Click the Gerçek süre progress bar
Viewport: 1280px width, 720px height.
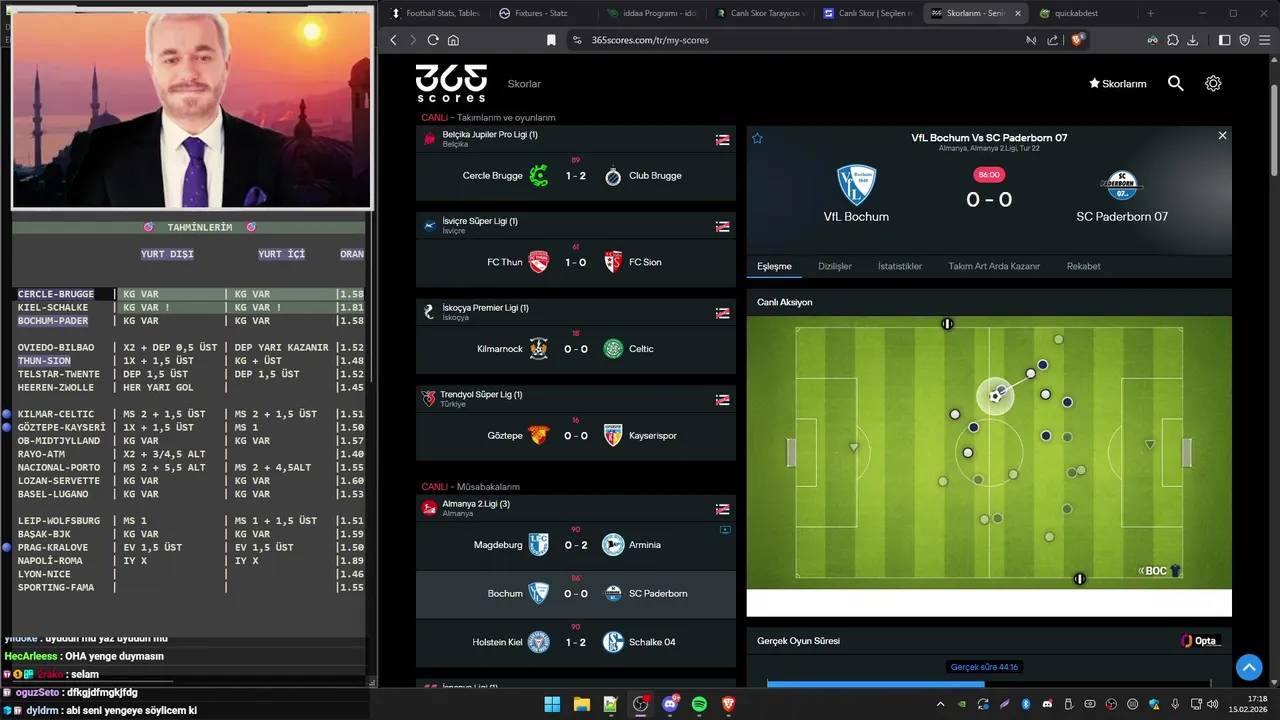988,685
